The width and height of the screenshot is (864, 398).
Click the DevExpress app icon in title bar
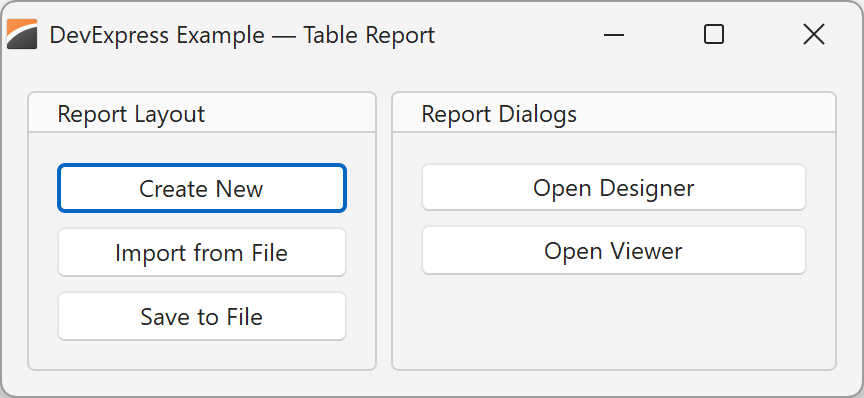[22, 34]
